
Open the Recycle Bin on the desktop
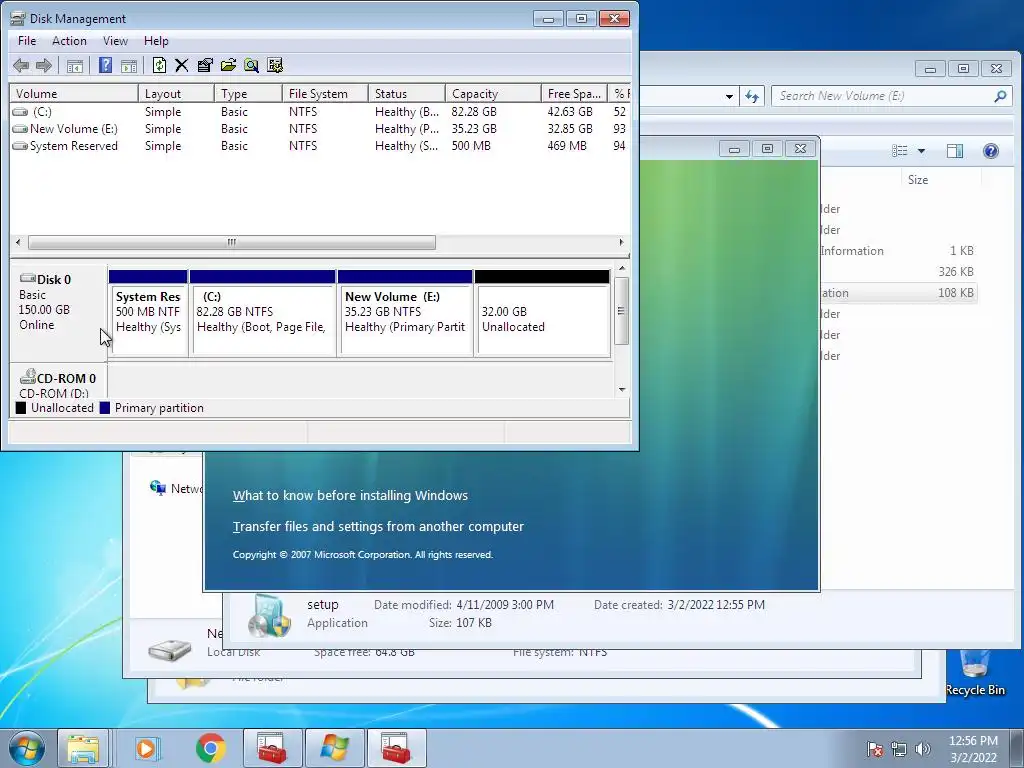coord(975,673)
